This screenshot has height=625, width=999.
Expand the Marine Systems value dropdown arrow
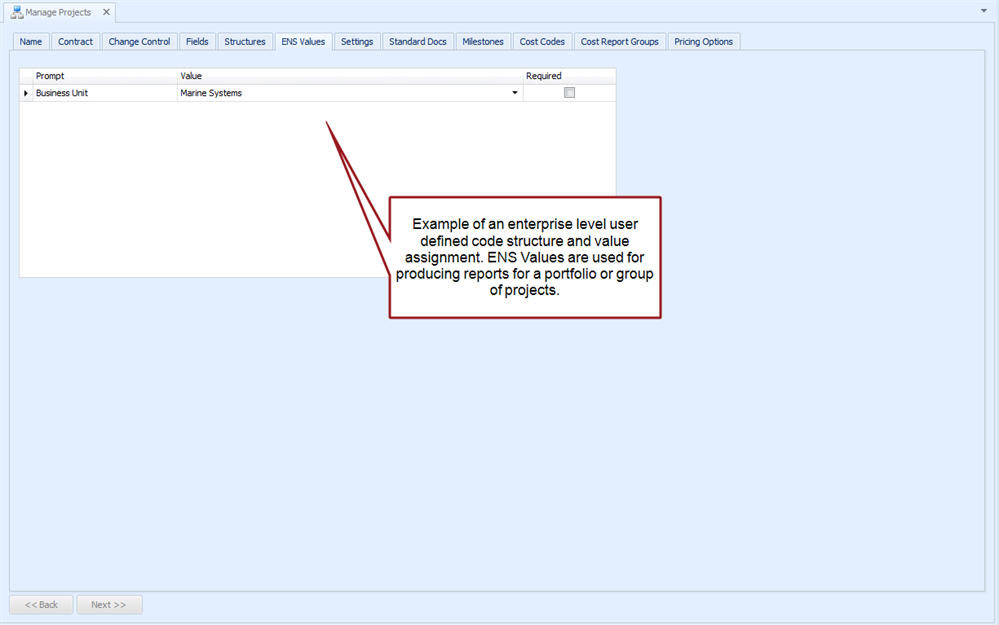click(x=515, y=93)
